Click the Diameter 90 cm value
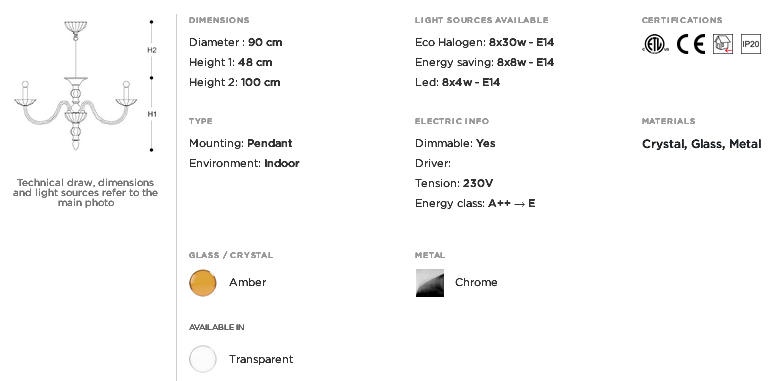The height and width of the screenshot is (381, 778). pyautogui.click(x=236, y=42)
